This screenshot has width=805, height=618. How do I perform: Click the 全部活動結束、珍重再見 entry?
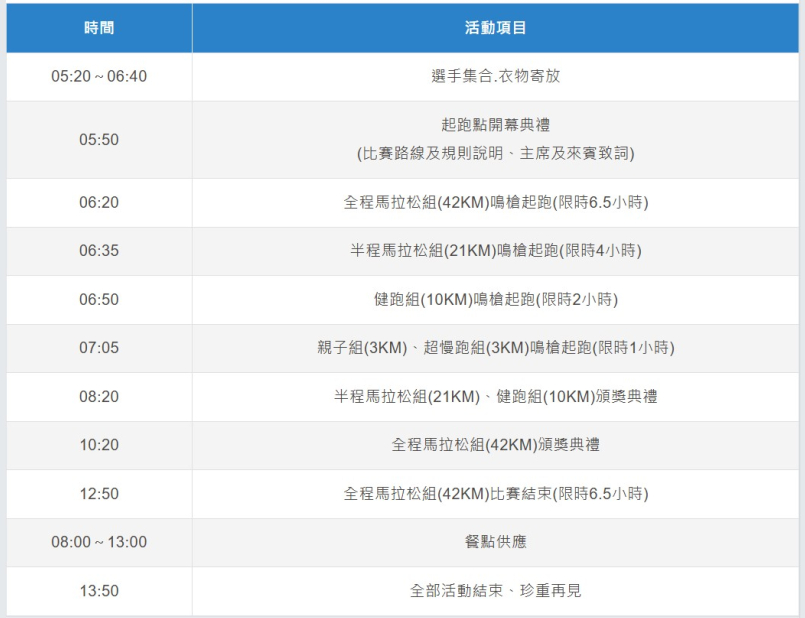[495, 591]
